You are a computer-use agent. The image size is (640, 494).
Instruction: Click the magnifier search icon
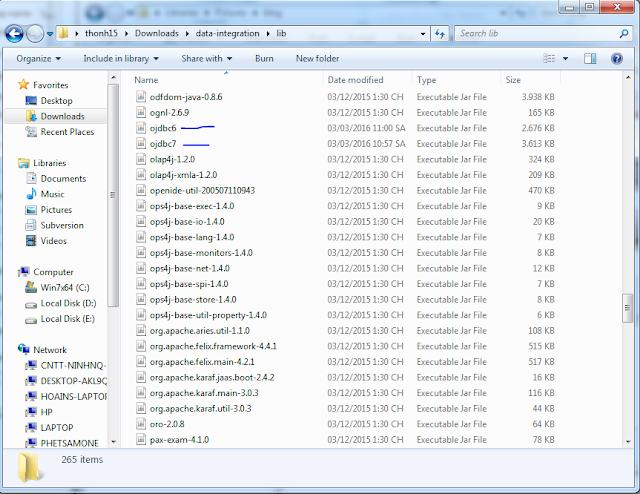624,33
